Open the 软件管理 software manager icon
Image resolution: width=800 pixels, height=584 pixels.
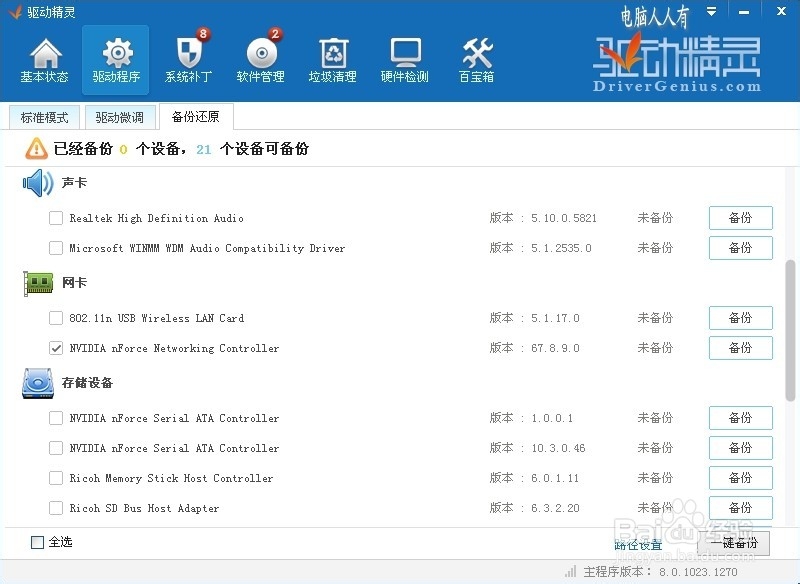pos(261,58)
